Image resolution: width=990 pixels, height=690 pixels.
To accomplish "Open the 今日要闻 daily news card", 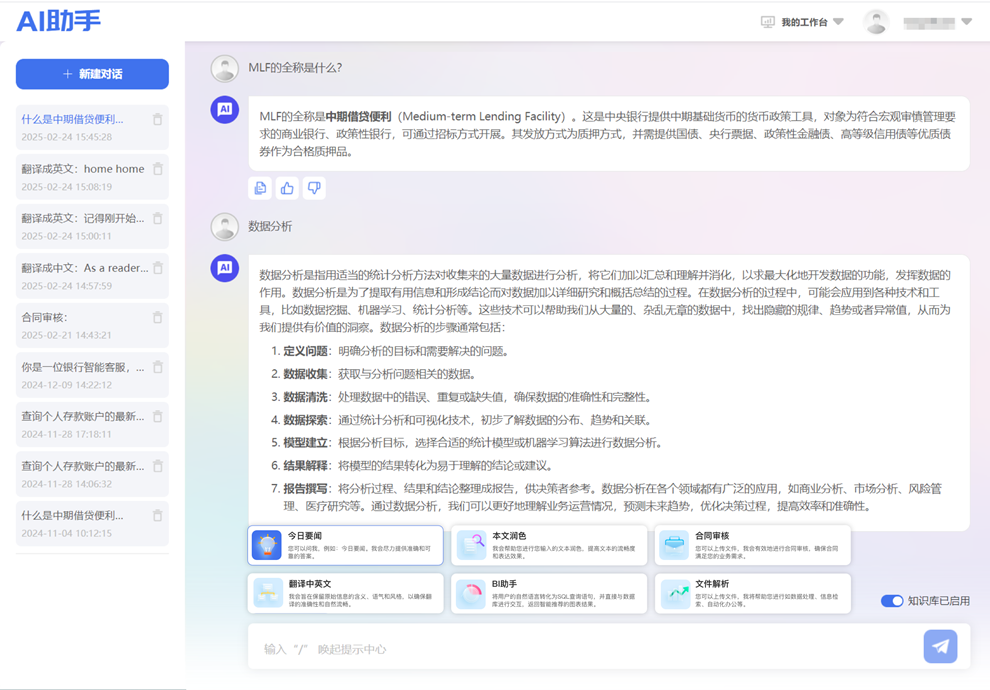I will (344, 545).
